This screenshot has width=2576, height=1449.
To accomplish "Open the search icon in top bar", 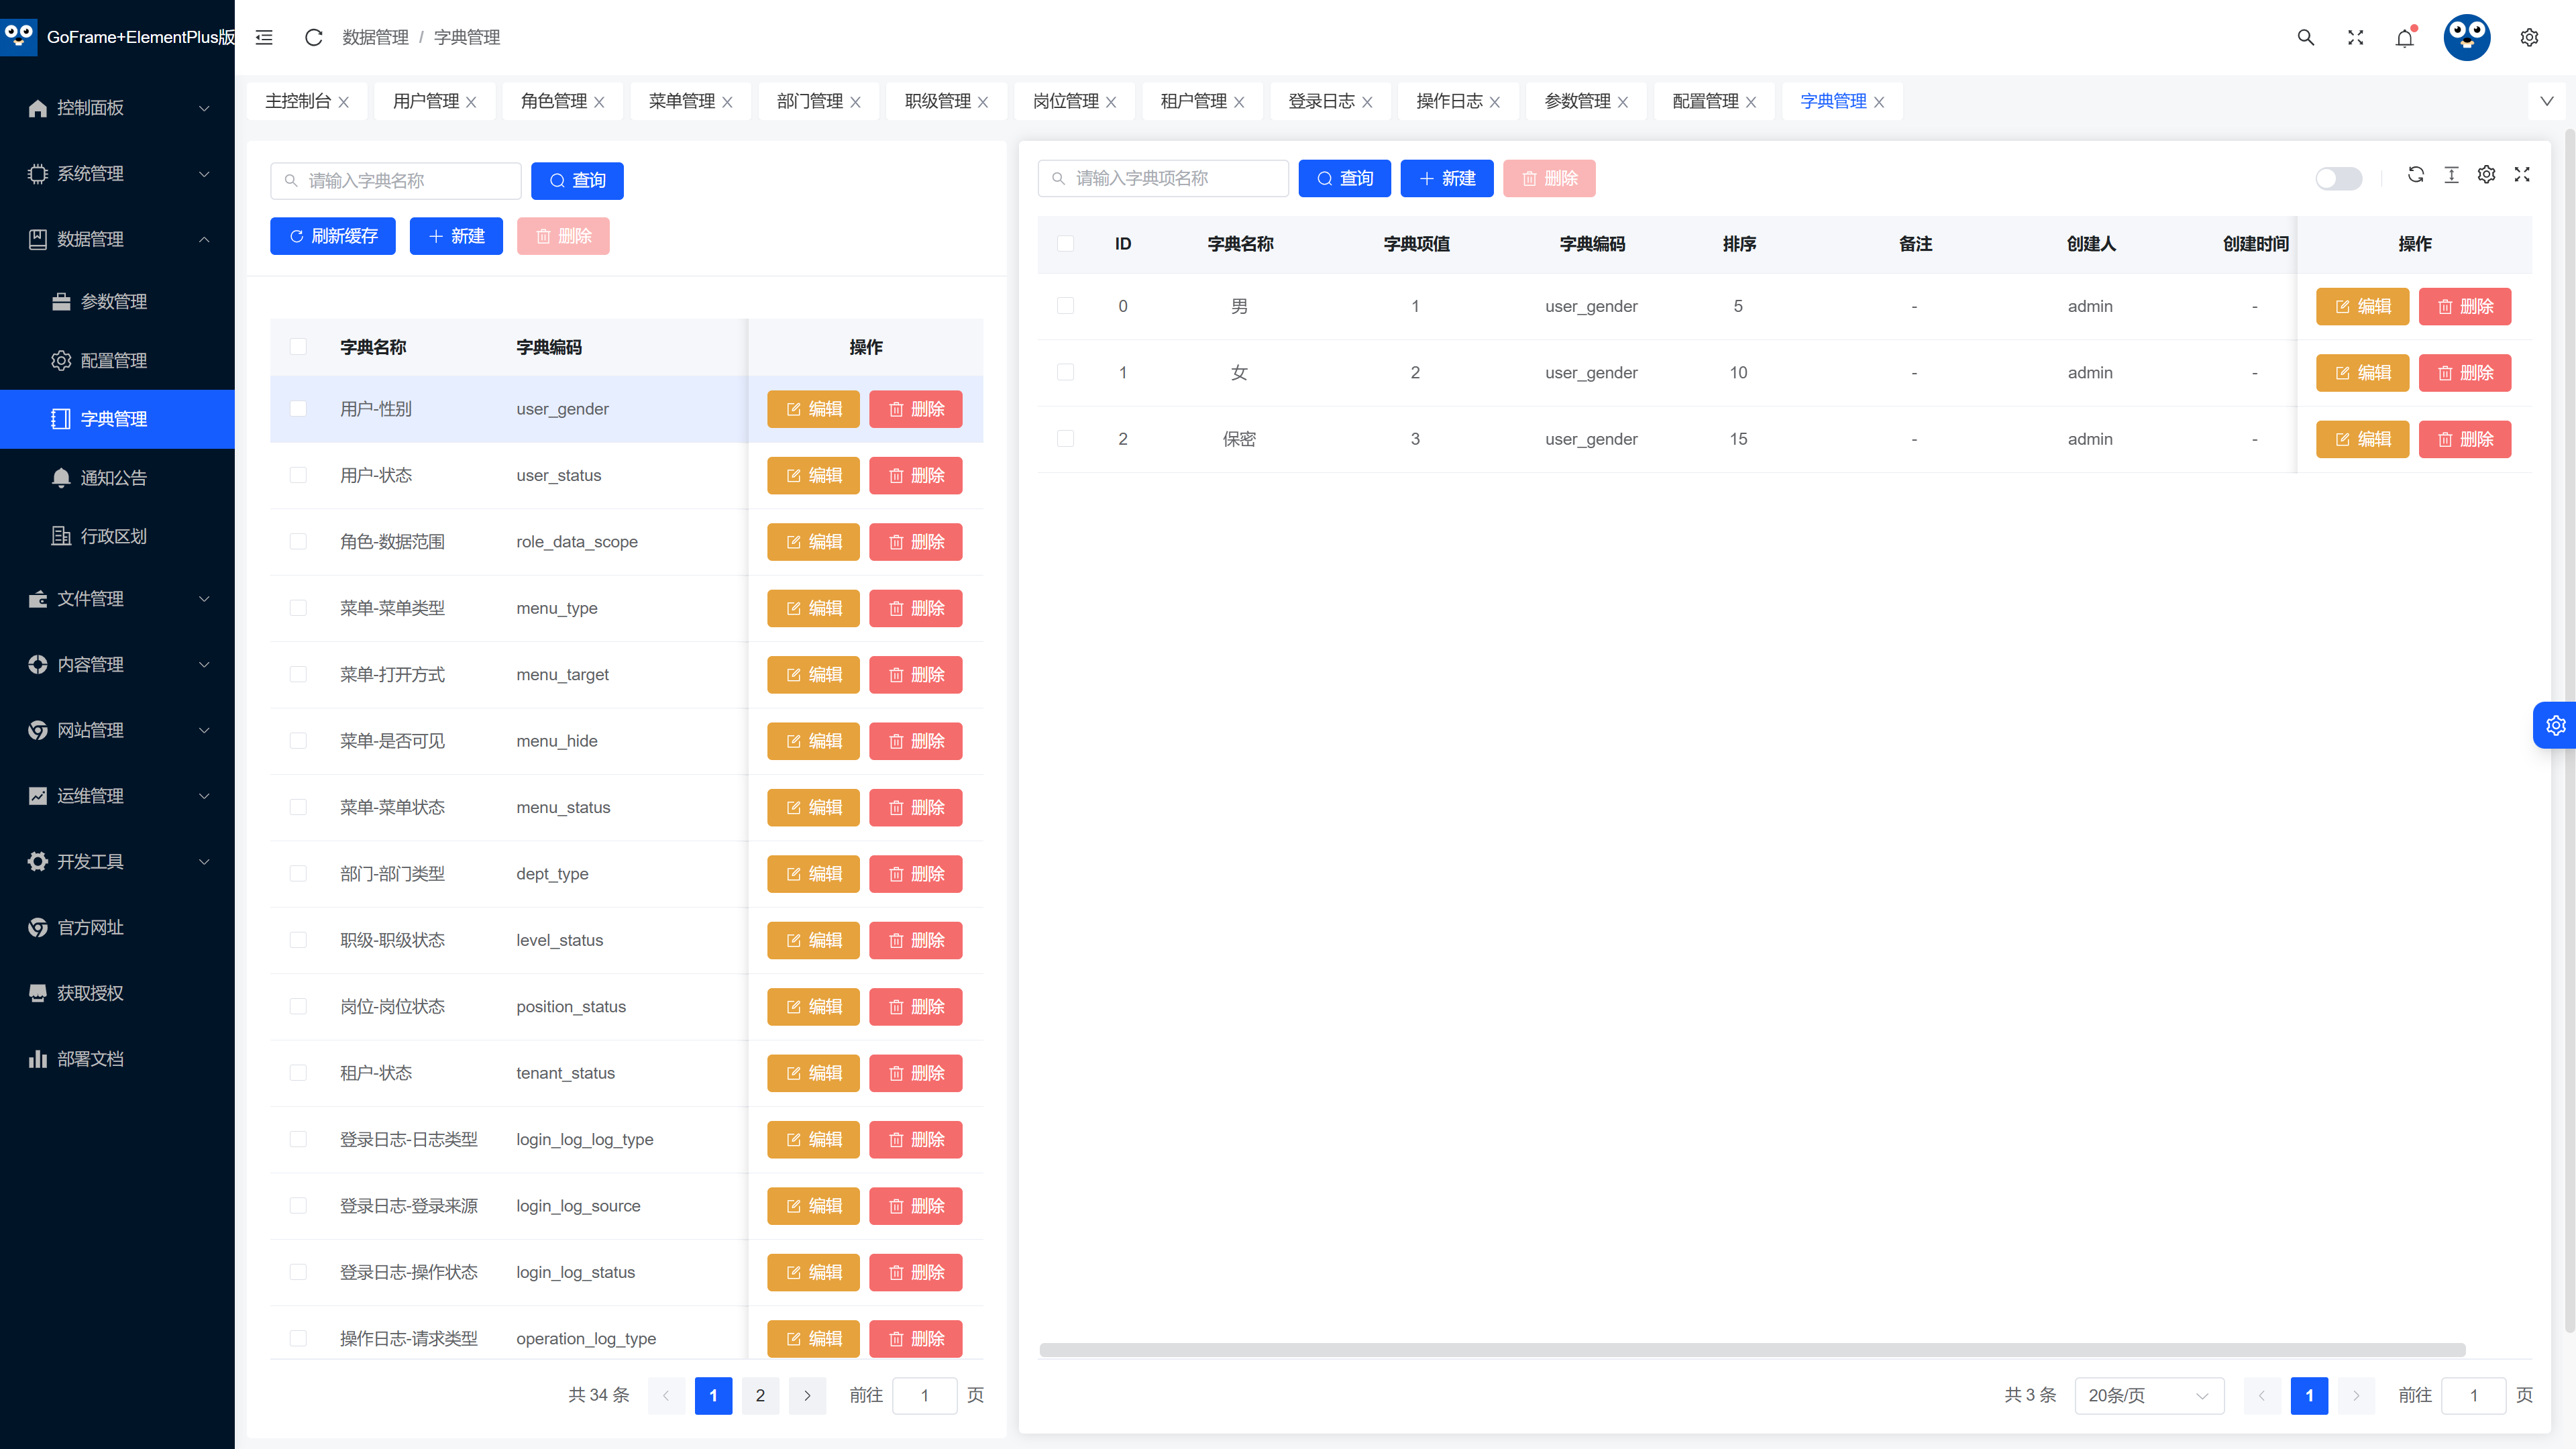I will [x=2305, y=37].
